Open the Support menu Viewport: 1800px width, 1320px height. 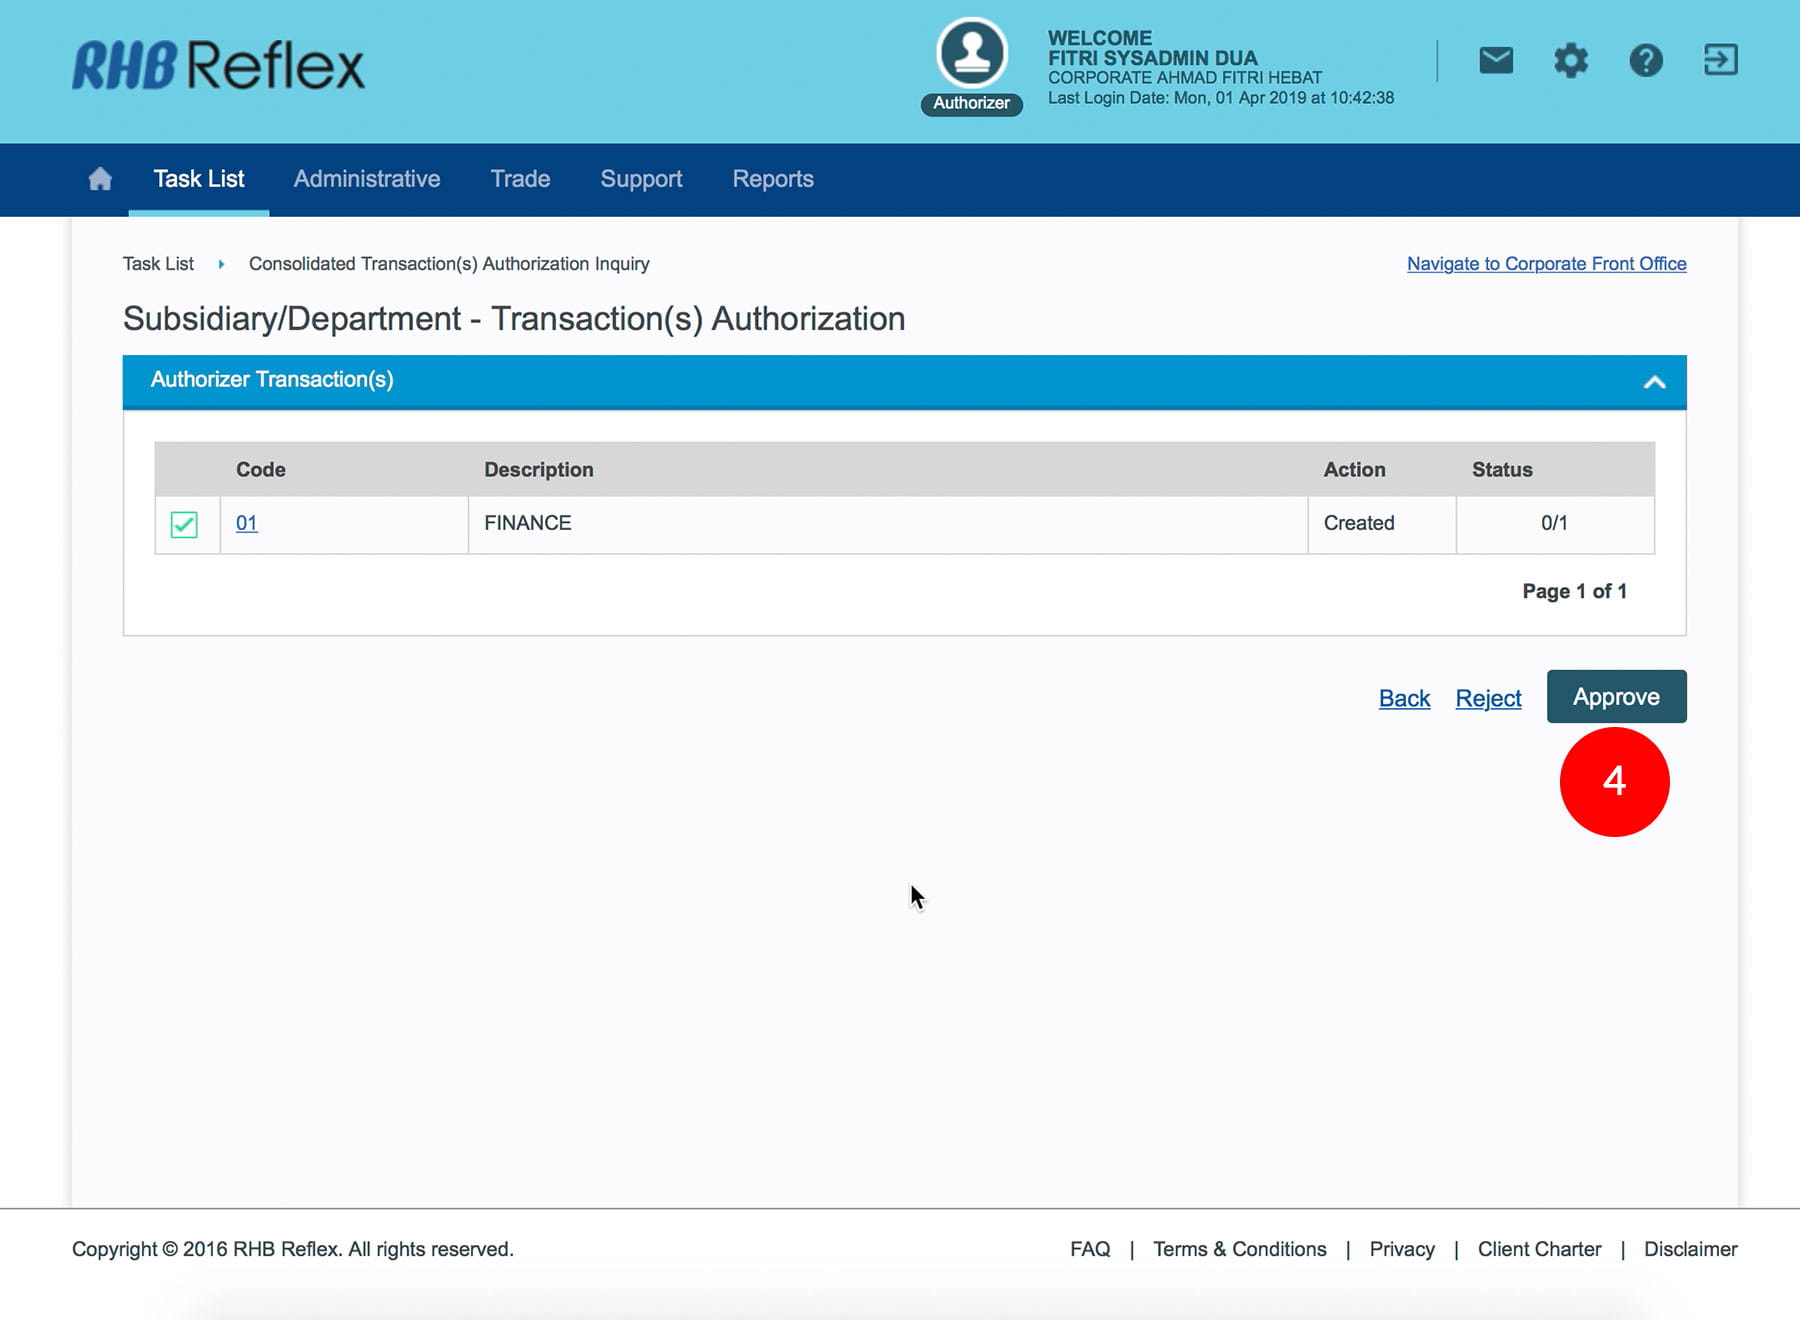pos(641,179)
